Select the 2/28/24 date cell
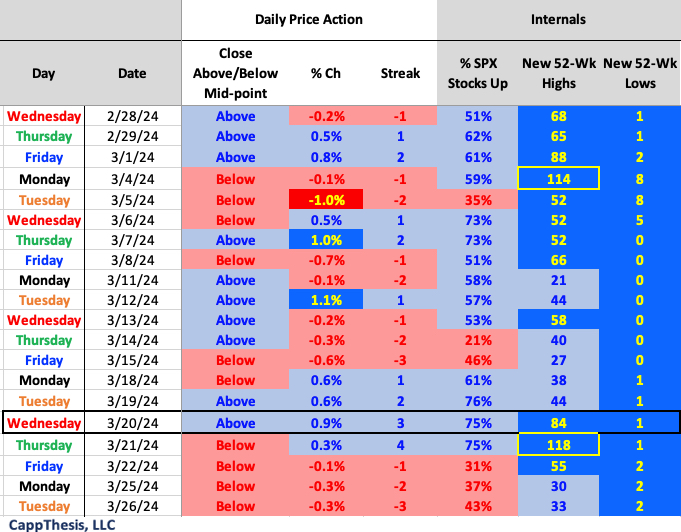 (131, 116)
